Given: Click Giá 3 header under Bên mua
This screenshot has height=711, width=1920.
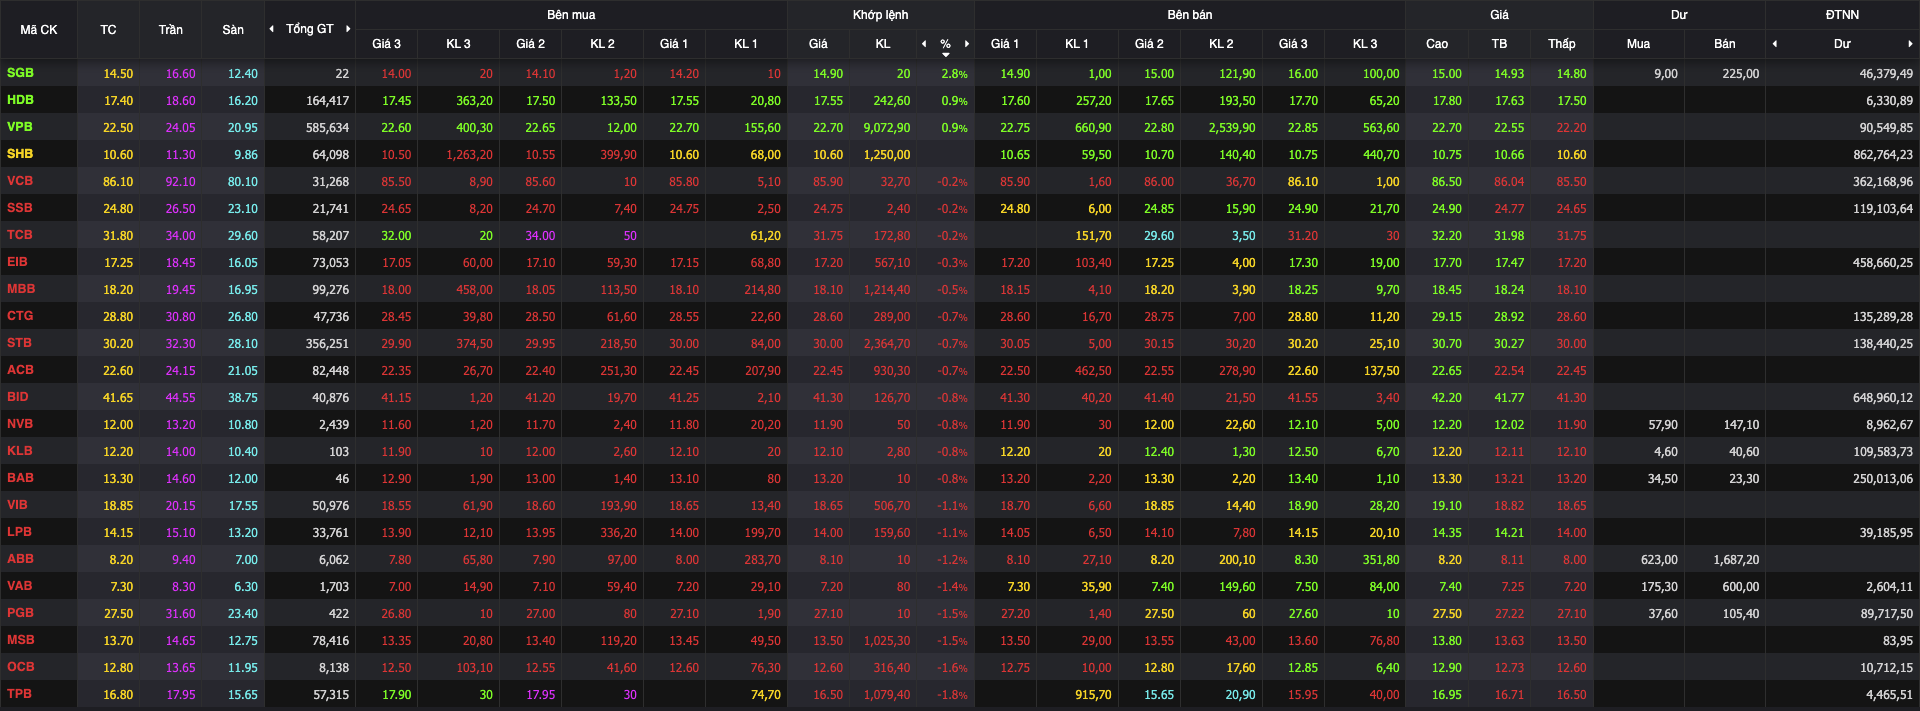Looking at the screenshot, I should point(387,44).
